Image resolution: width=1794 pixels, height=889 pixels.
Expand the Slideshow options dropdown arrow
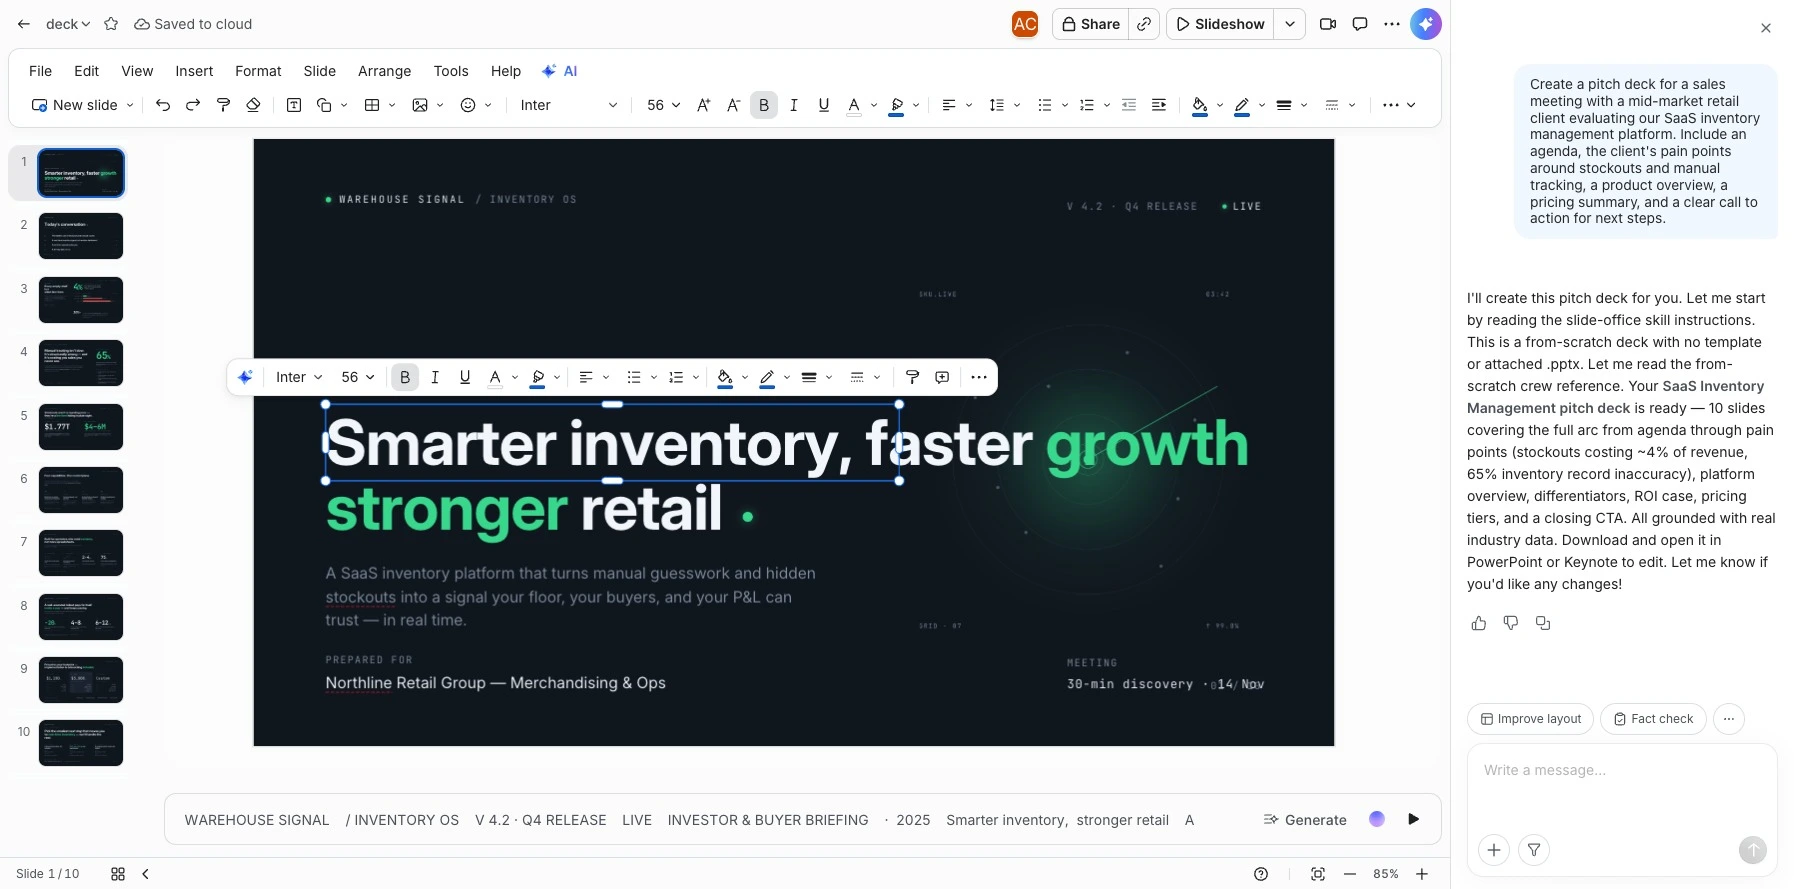[x=1290, y=24]
